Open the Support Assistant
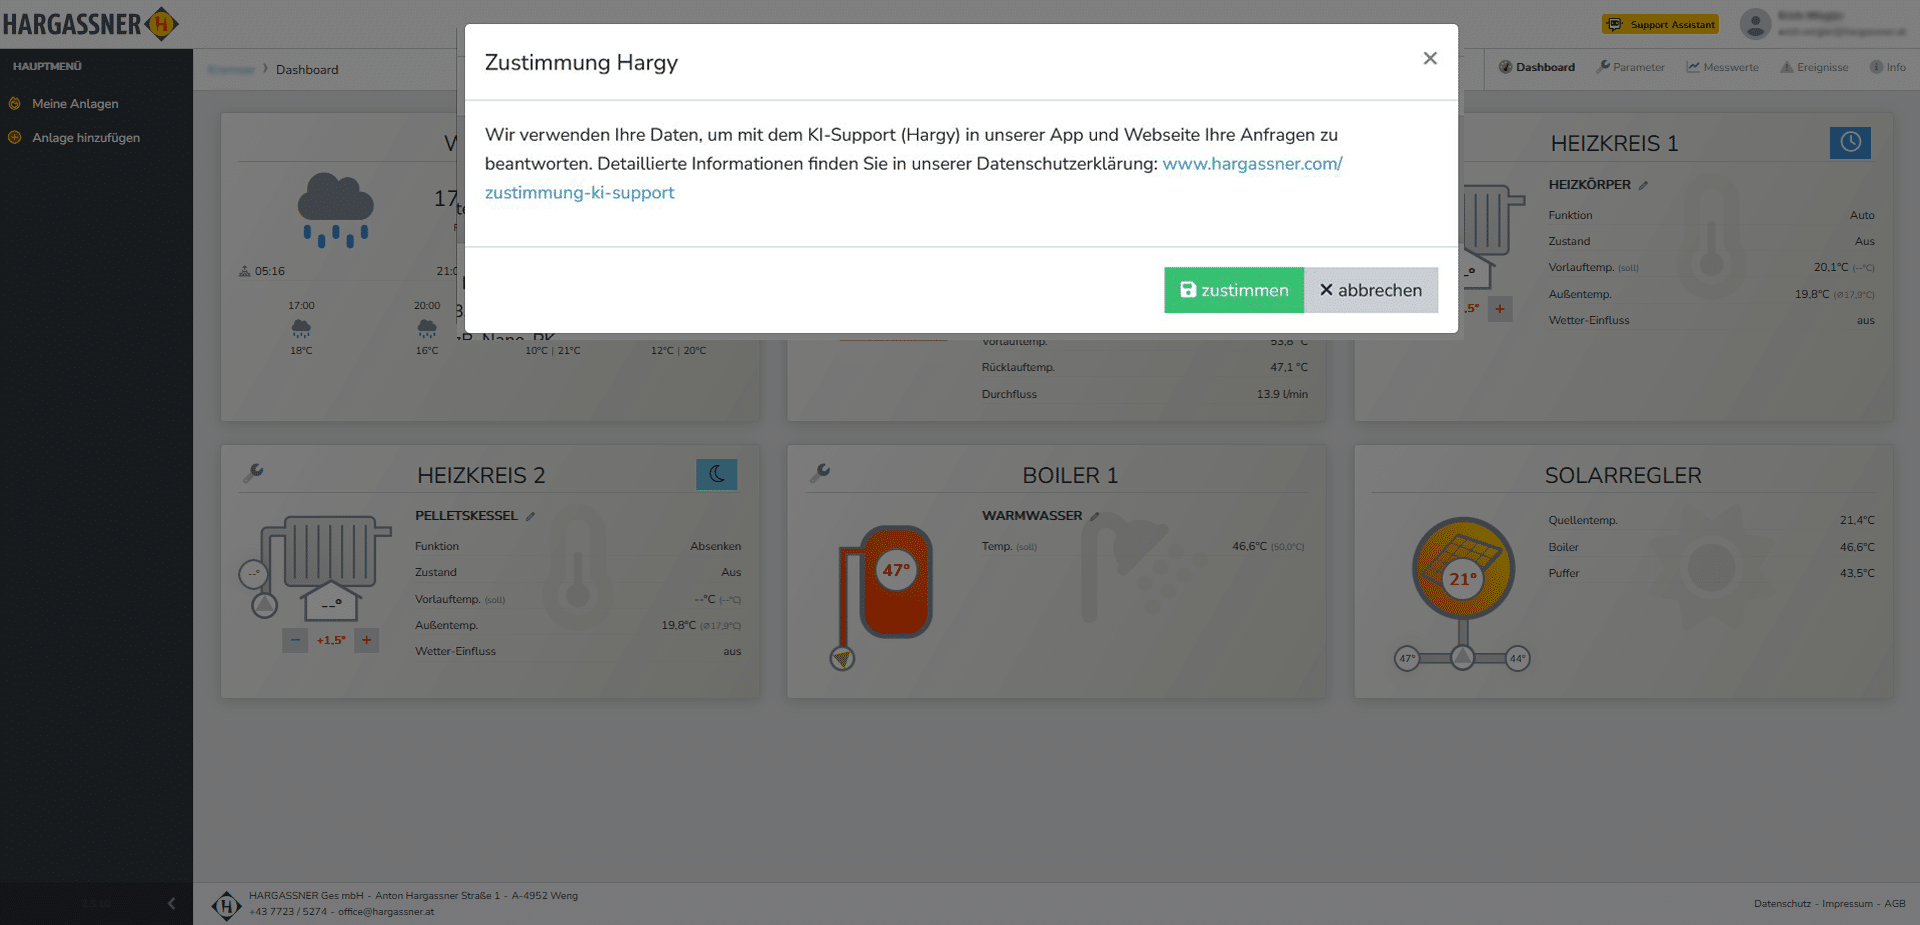1920x925 pixels. 1660,24
